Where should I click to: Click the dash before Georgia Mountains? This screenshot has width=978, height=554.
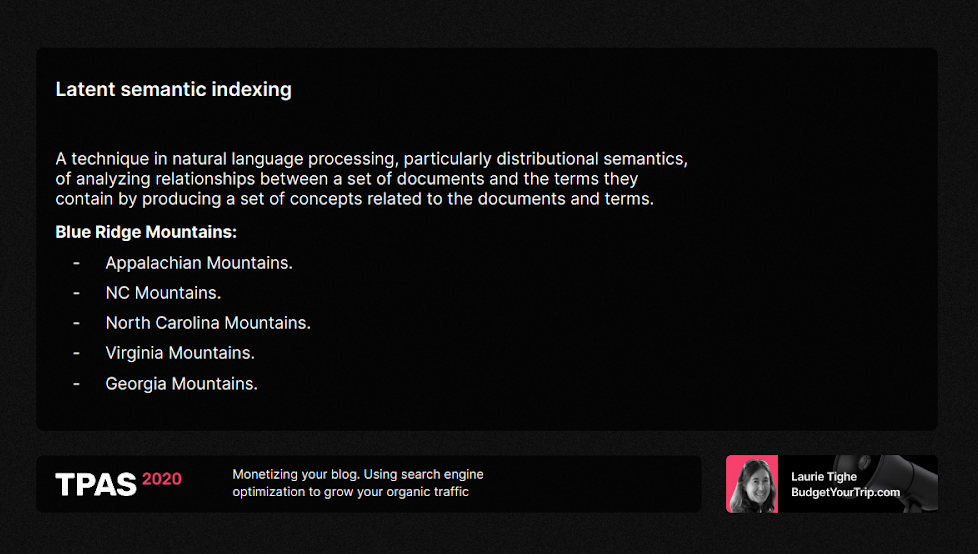click(x=76, y=384)
